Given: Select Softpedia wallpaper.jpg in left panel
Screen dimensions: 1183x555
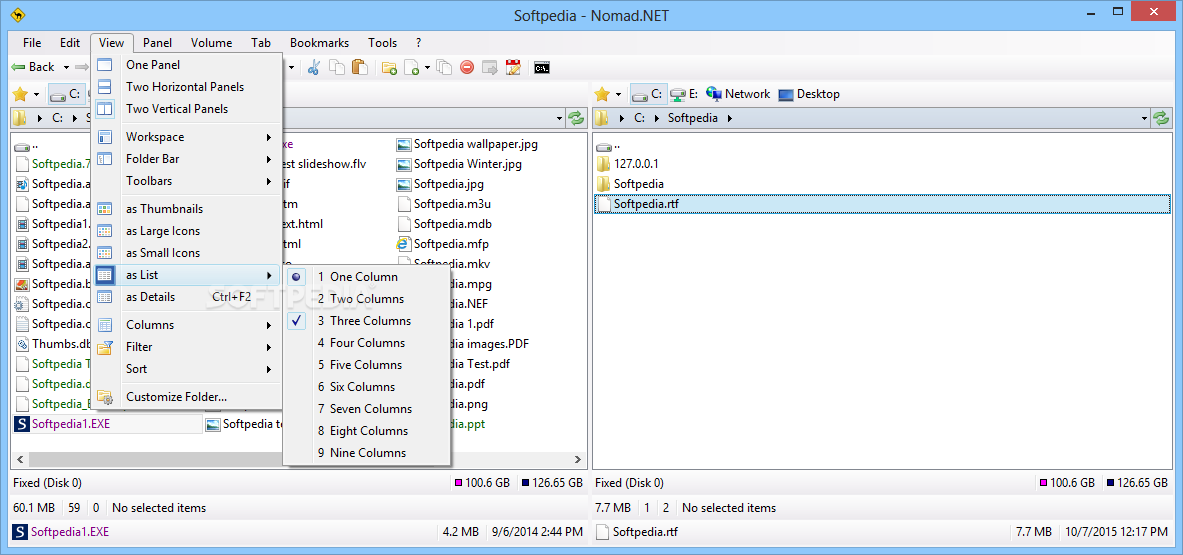Looking at the screenshot, I should tap(468, 143).
